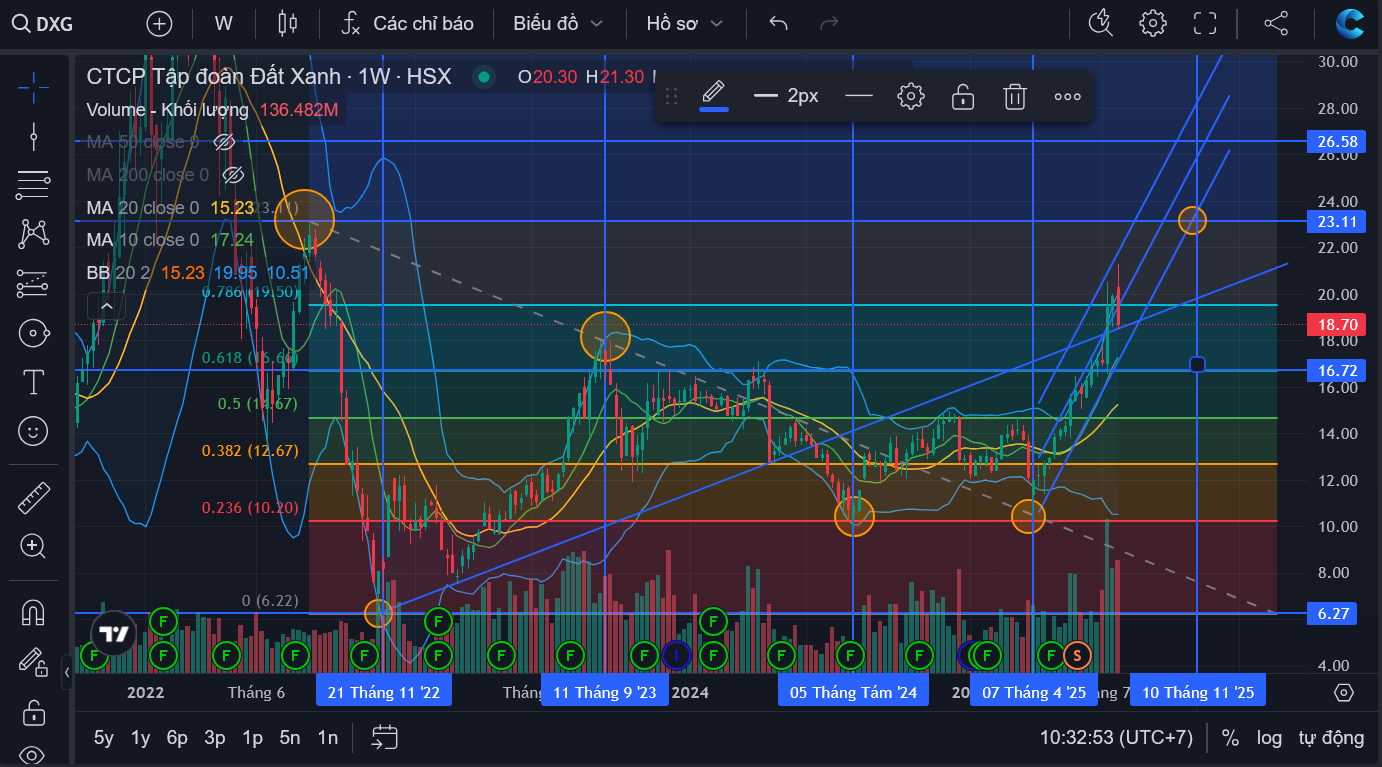Select the 1p date range
Viewport: 1382px width, 767px height.
tap(252, 738)
